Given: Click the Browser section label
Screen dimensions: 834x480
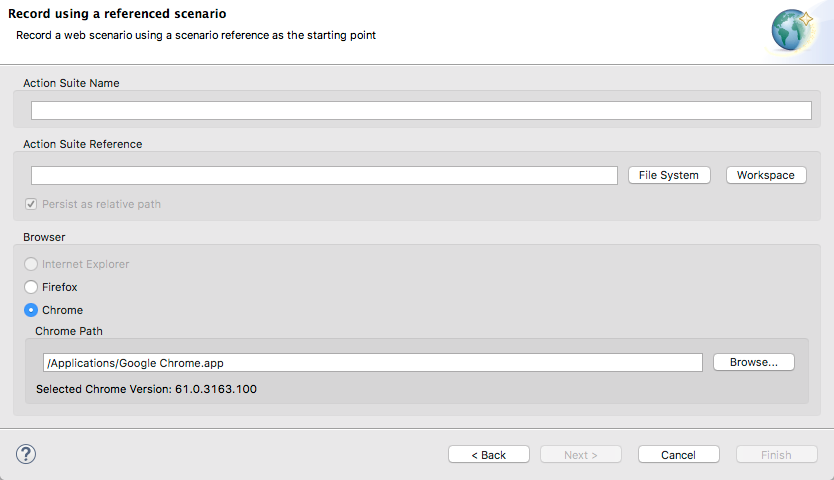Looking at the screenshot, I should pyautogui.click(x=44, y=237).
